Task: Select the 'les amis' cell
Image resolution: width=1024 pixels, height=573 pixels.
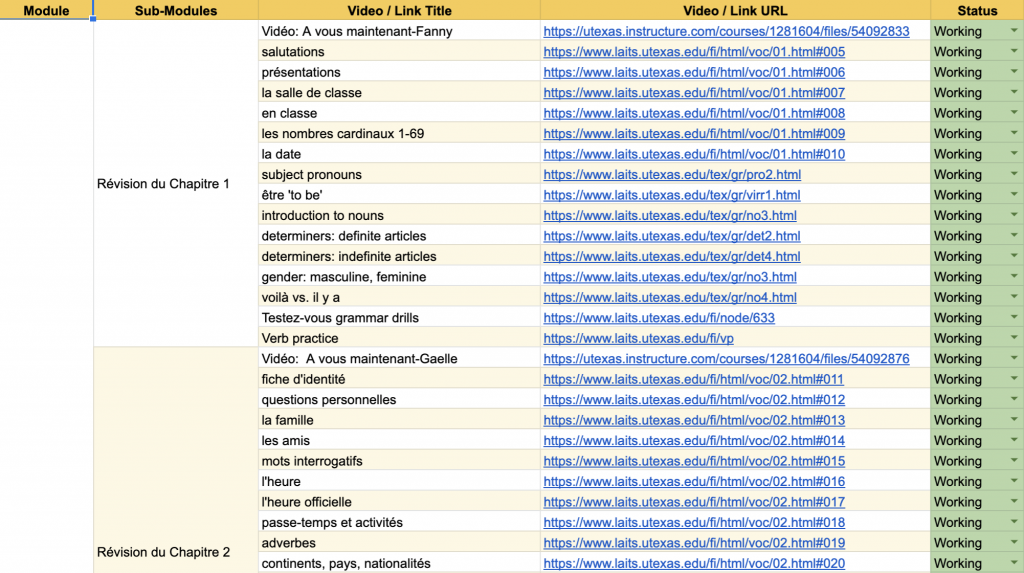Action: coord(399,440)
